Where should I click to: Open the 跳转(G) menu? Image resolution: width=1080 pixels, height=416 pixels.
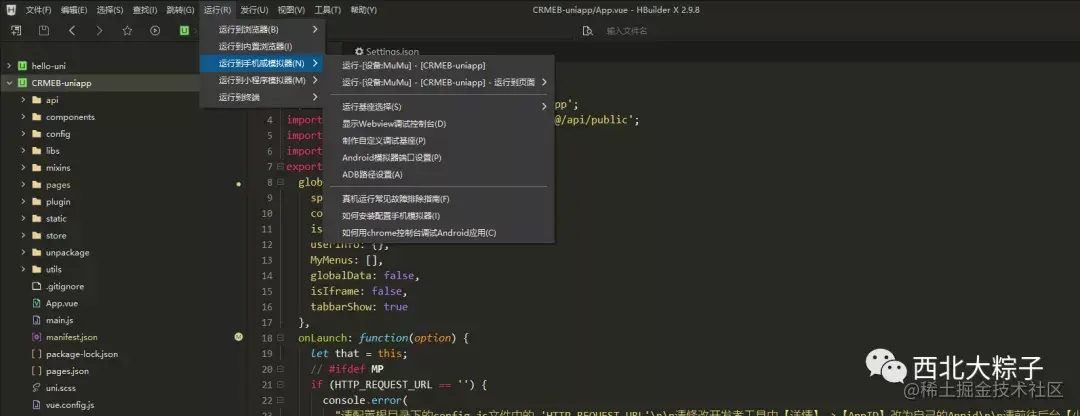coord(180,10)
